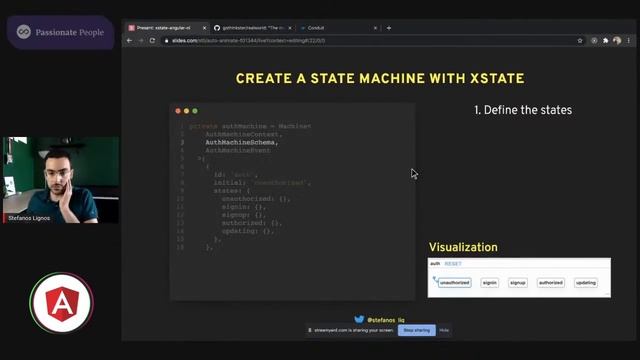Select the signin state node

(489, 282)
